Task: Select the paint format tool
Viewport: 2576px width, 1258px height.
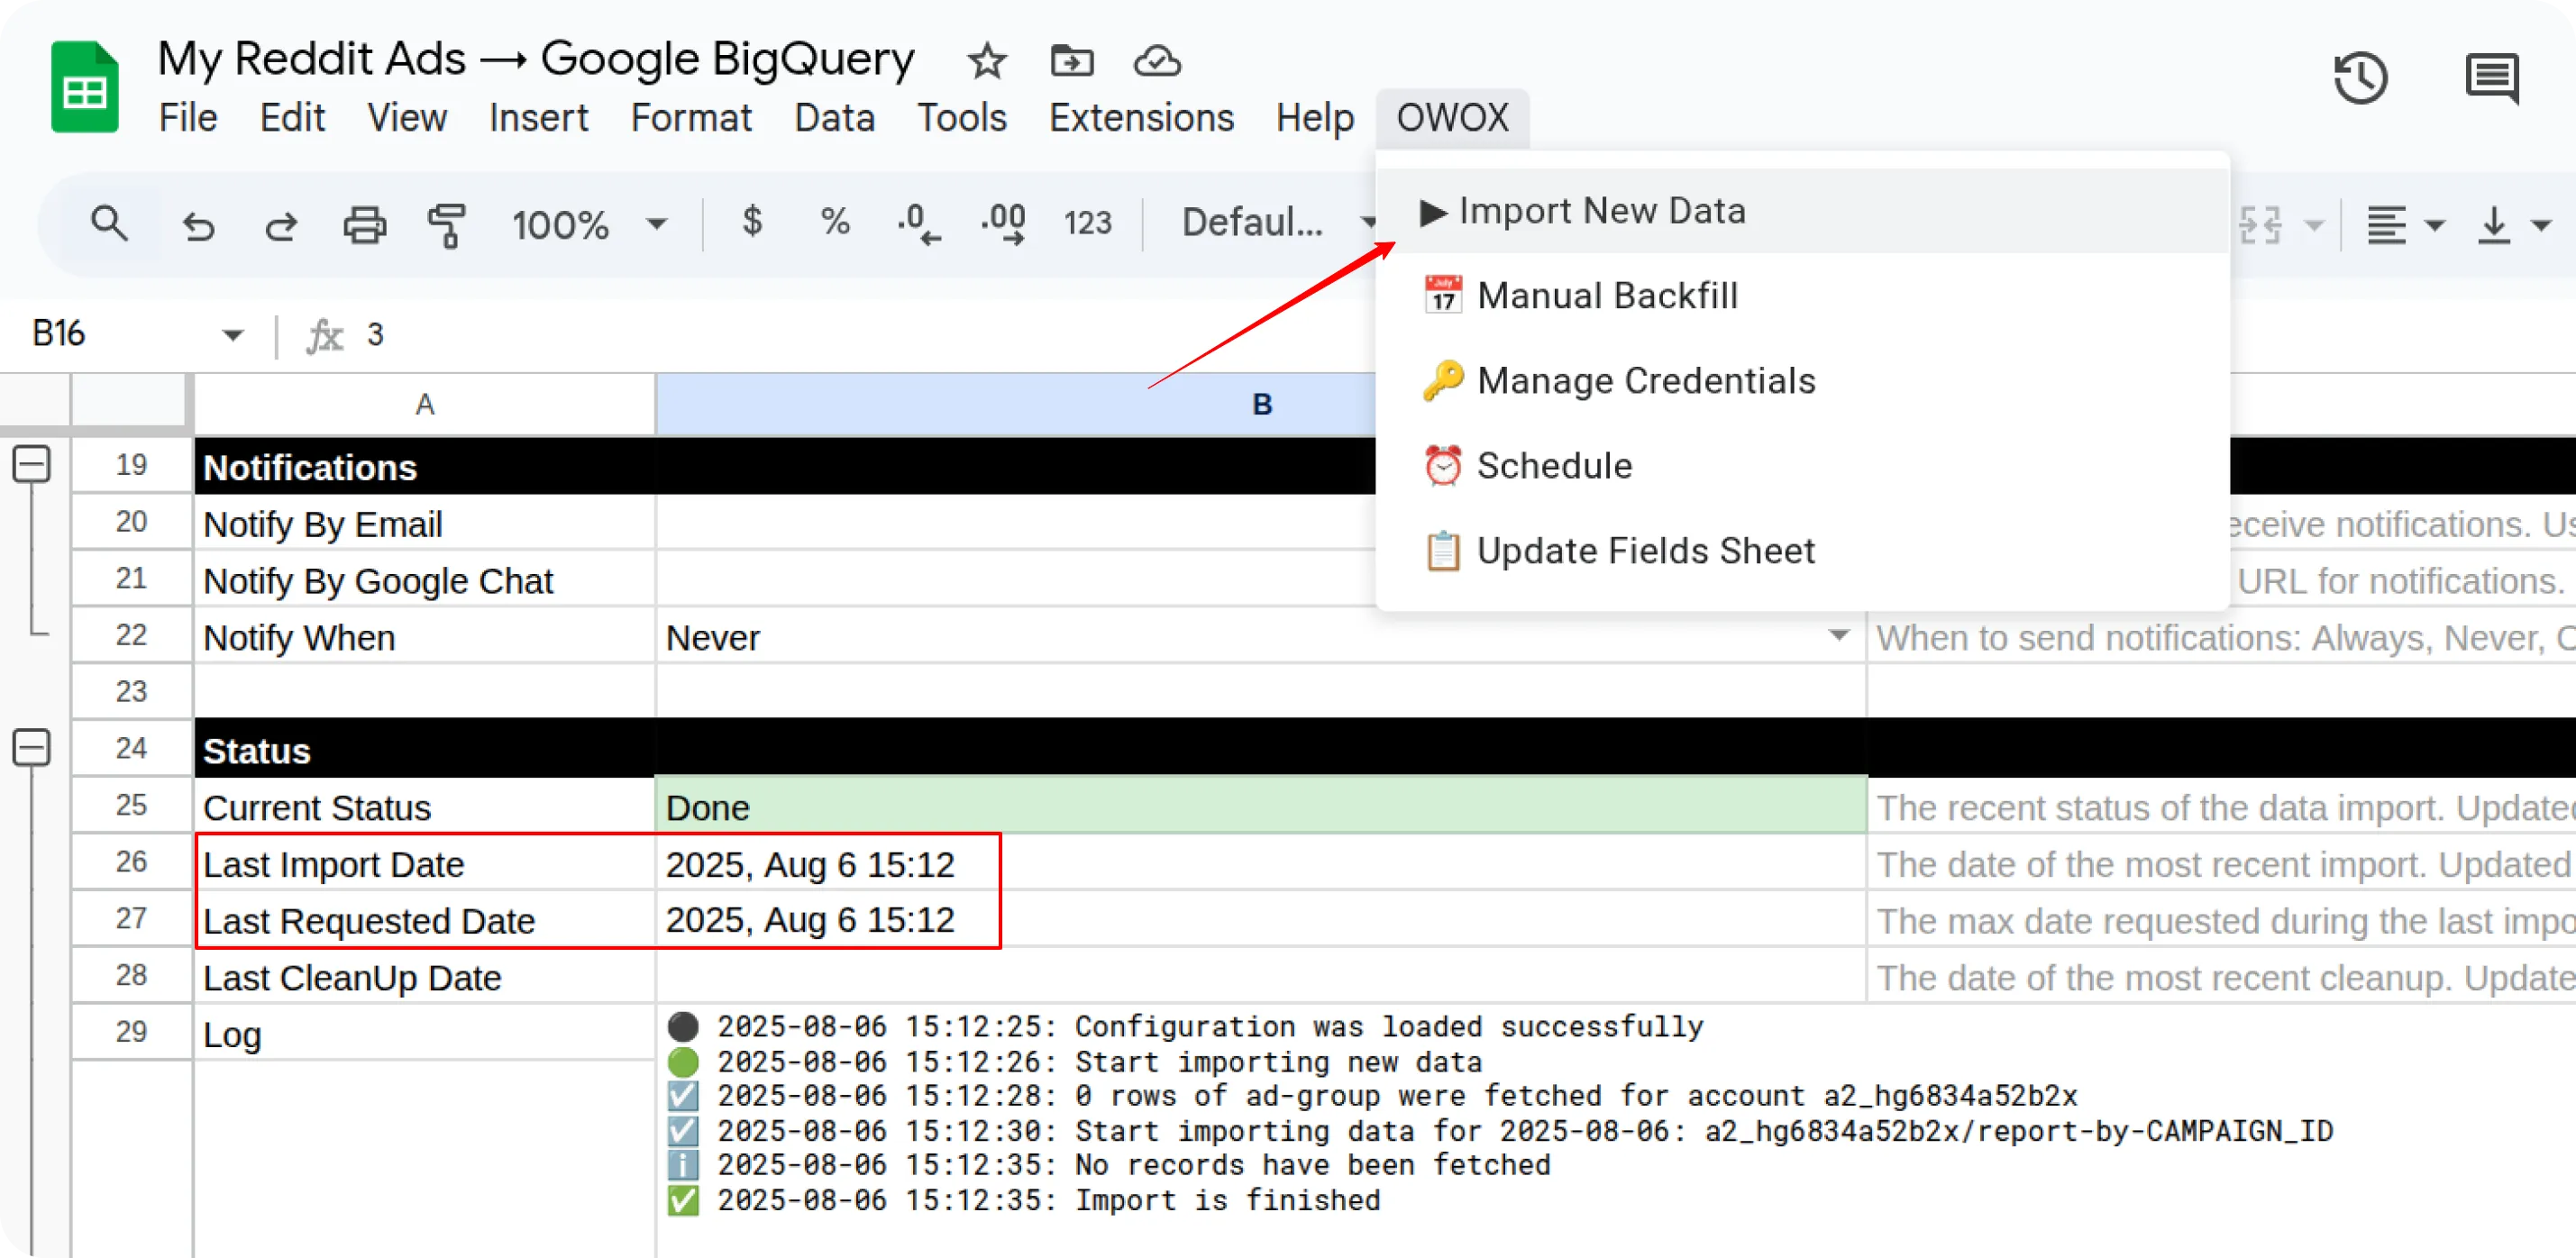Action: (x=447, y=225)
